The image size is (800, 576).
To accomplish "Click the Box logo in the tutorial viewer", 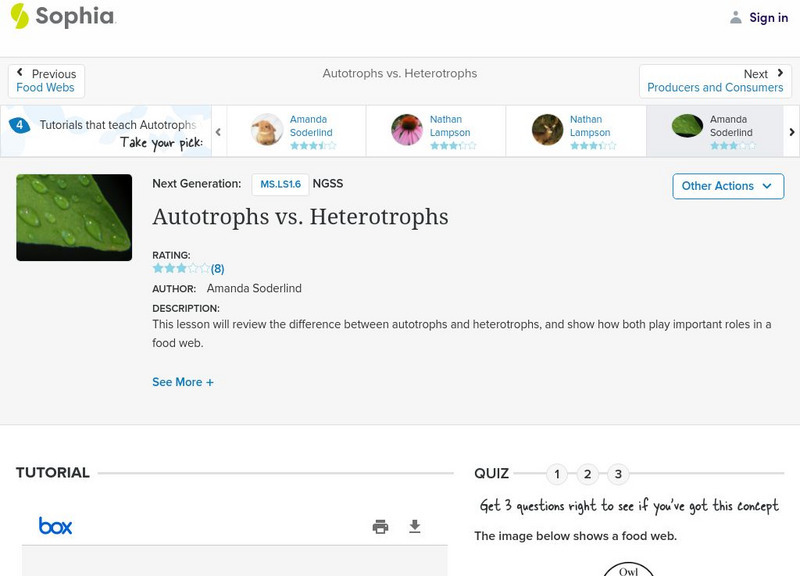I will [56, 526].
